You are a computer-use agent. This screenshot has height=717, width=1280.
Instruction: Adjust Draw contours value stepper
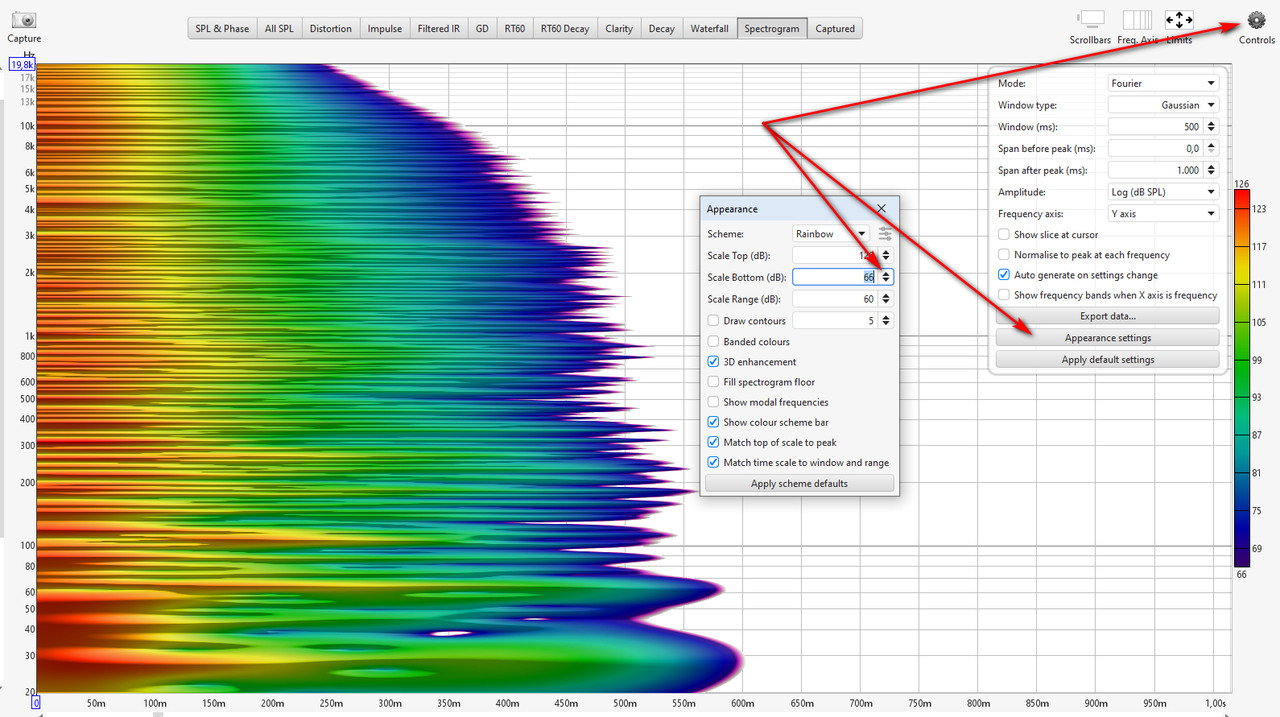[x=886, y=321]
